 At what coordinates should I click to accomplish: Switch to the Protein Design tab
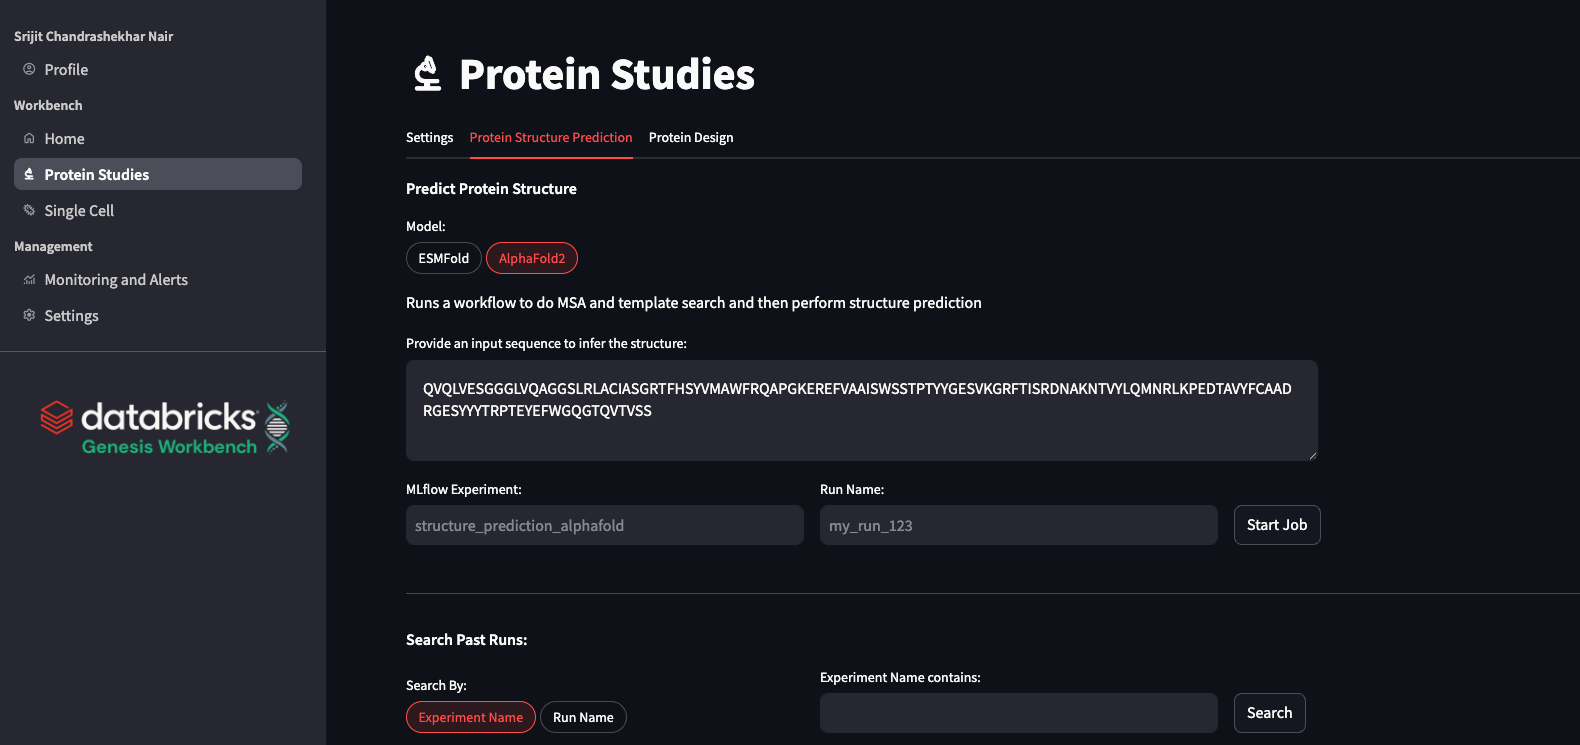[x=691, y=137]
